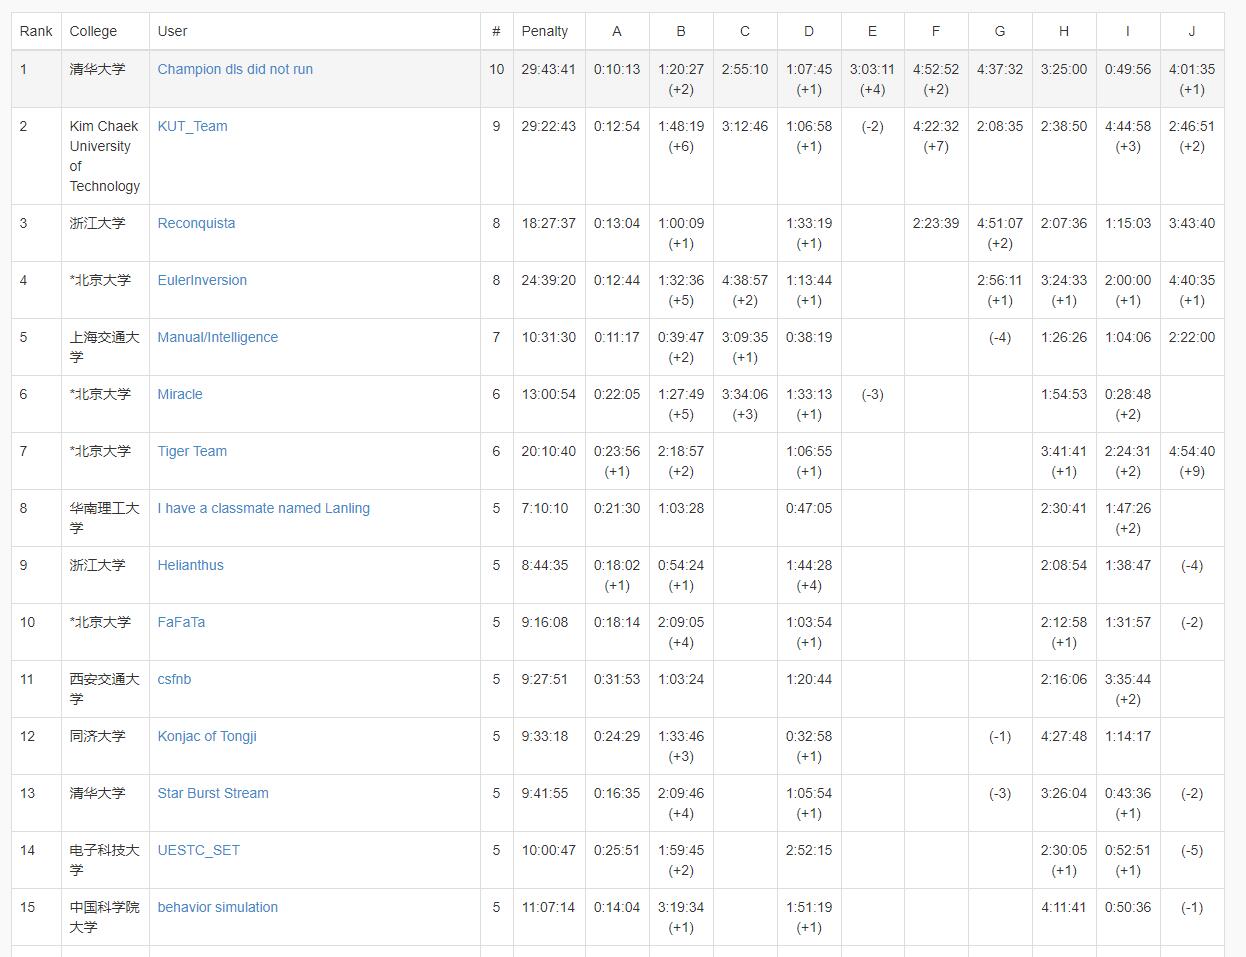Open the FaFaTa team link
The width and height of the screenshot is (1246, 957).
181,622
